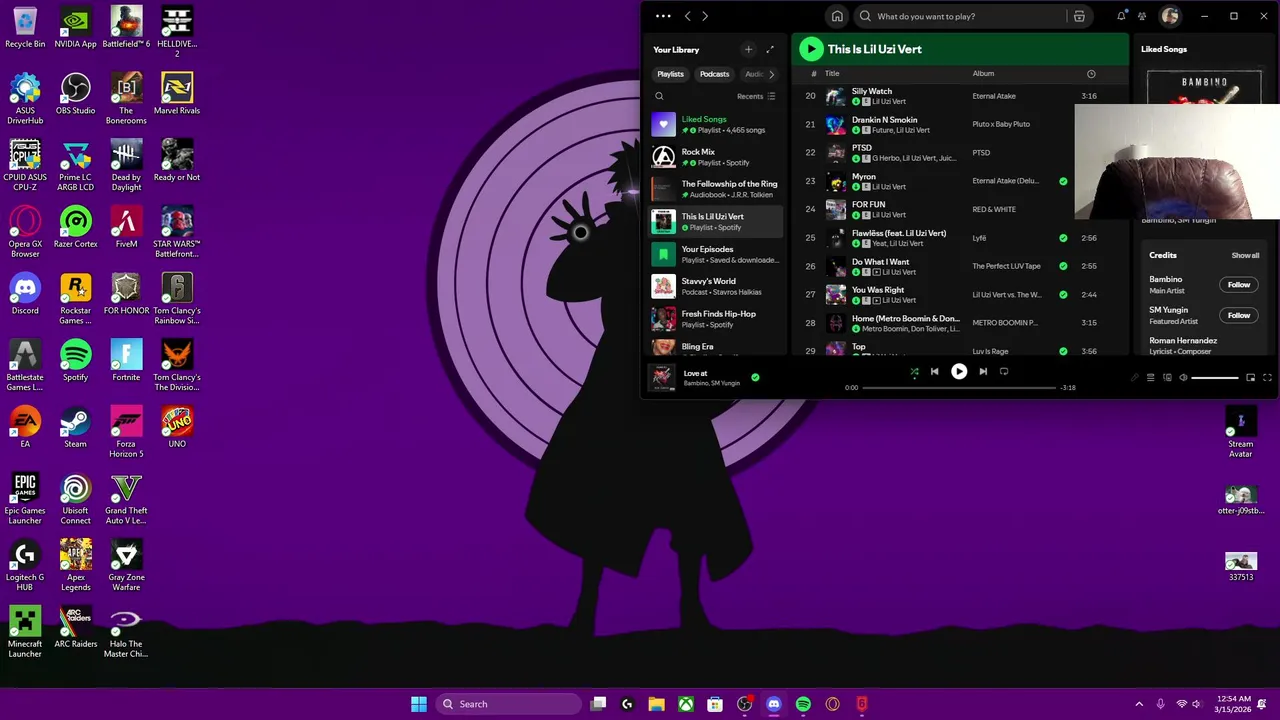Open Discord from the taskbar

[773, 704]
